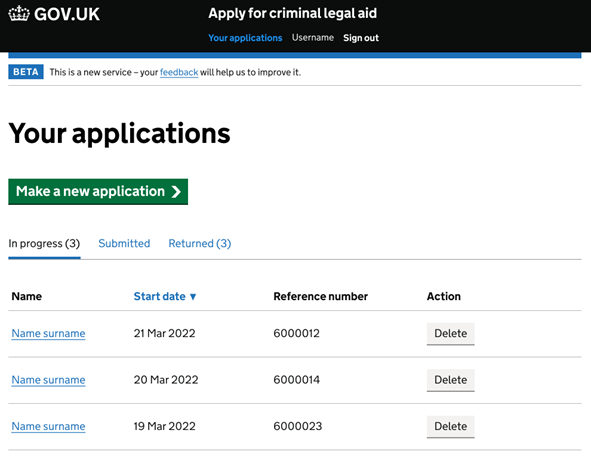The width and height of the screenshot is (591, 468).
Task: Click the GOV.UK crown logo icon
Action: (x=19, y=14)
